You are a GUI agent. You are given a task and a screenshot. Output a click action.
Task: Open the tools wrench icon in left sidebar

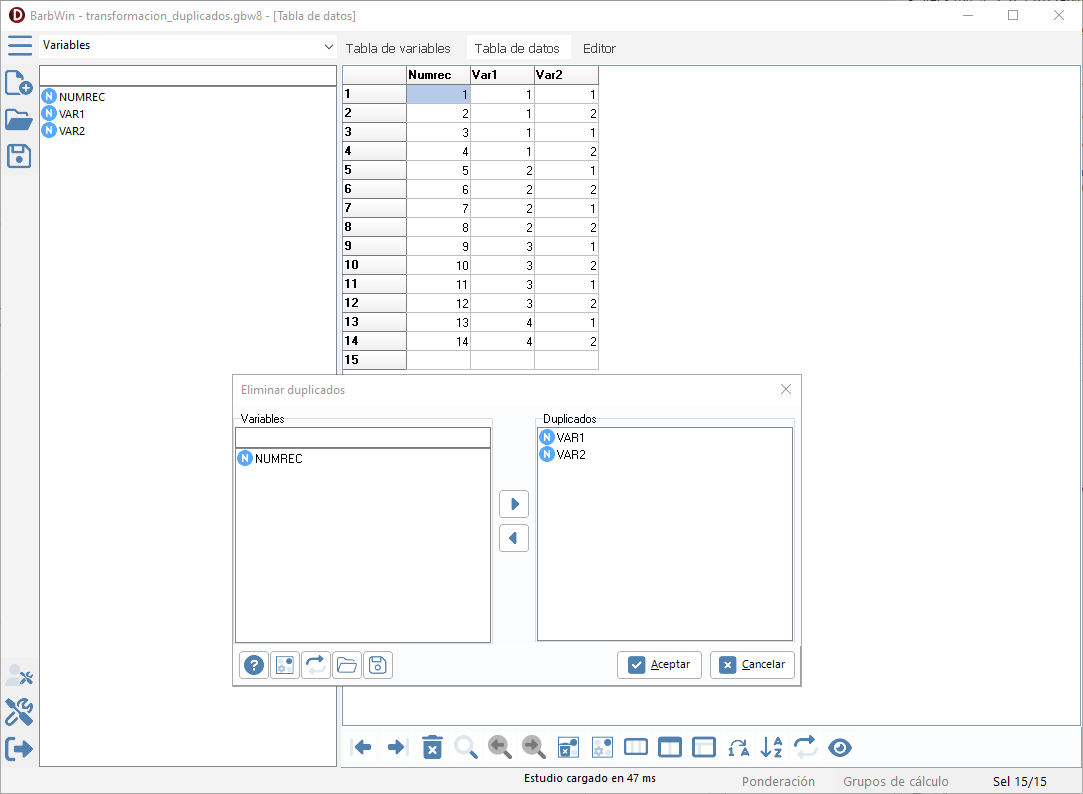coord(19,712)
